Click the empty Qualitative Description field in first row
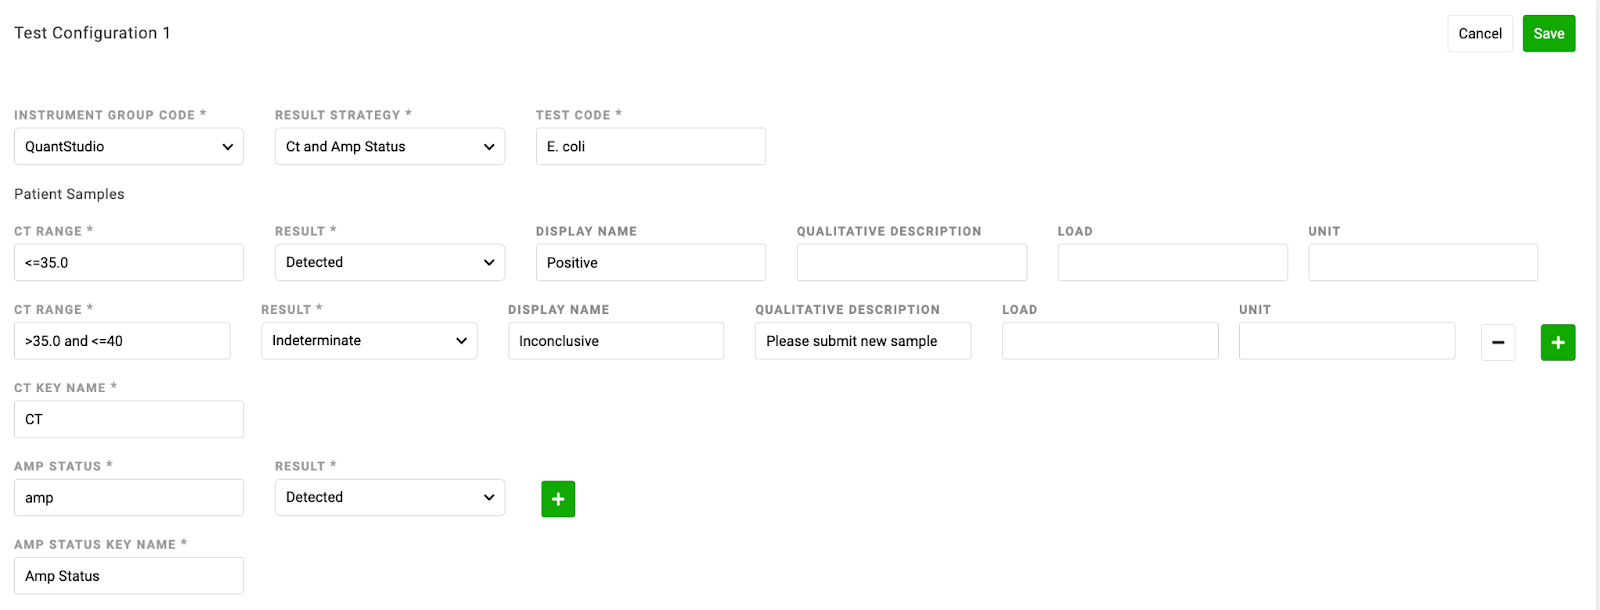Viewport: 1600px width, 610px height. point(912,262)
